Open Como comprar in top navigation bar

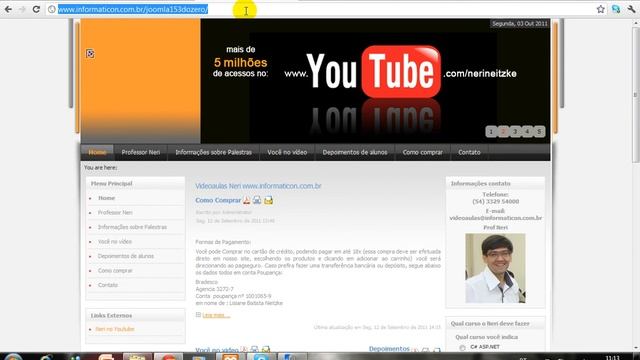pyautogui.click(x=422, y=152)
